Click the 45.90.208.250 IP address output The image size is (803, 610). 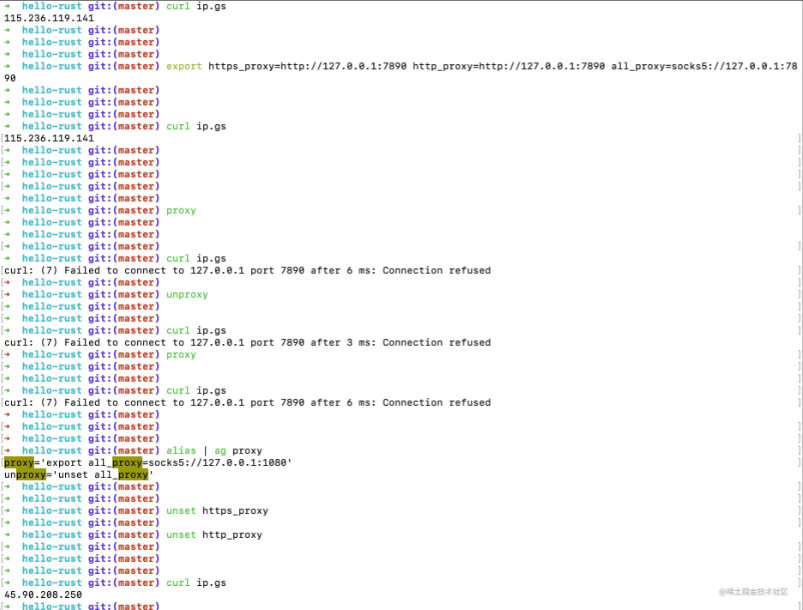point(43,595)
